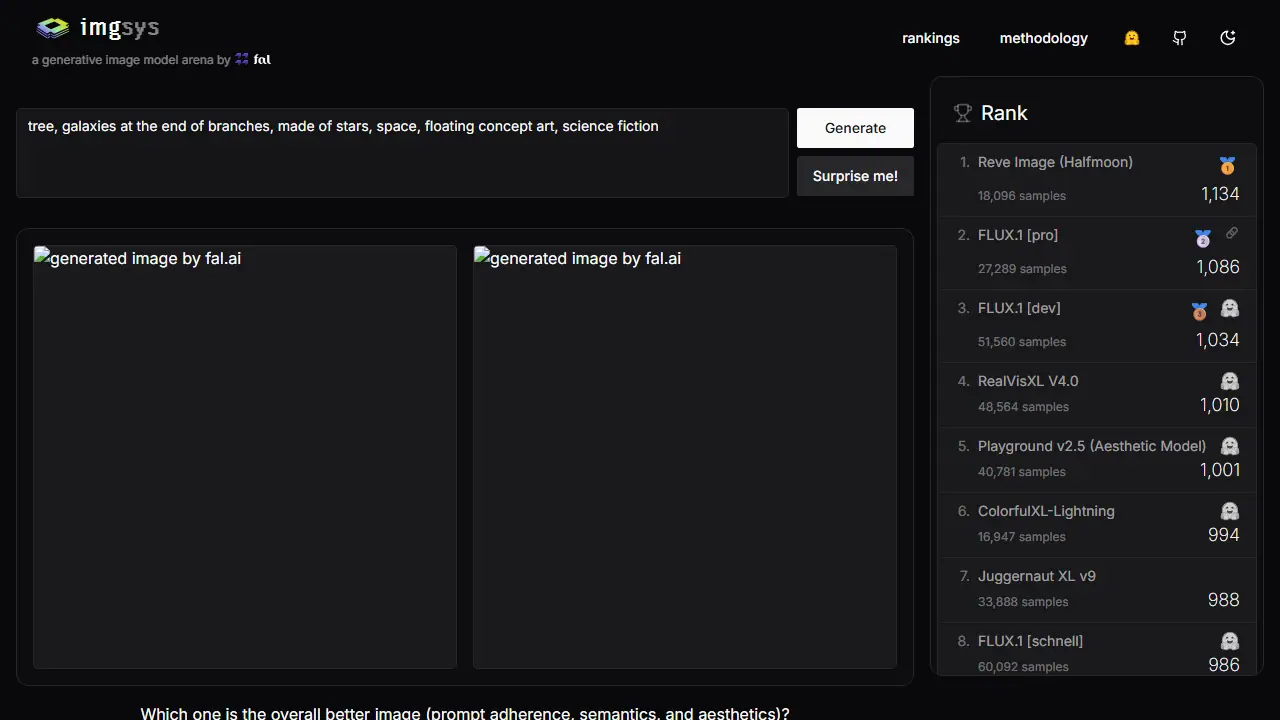Open Hugging Face icon for Playground v2.5
Image resolution: width=1280 pixels, height=720 pixels.
(x=1230, y=446)
